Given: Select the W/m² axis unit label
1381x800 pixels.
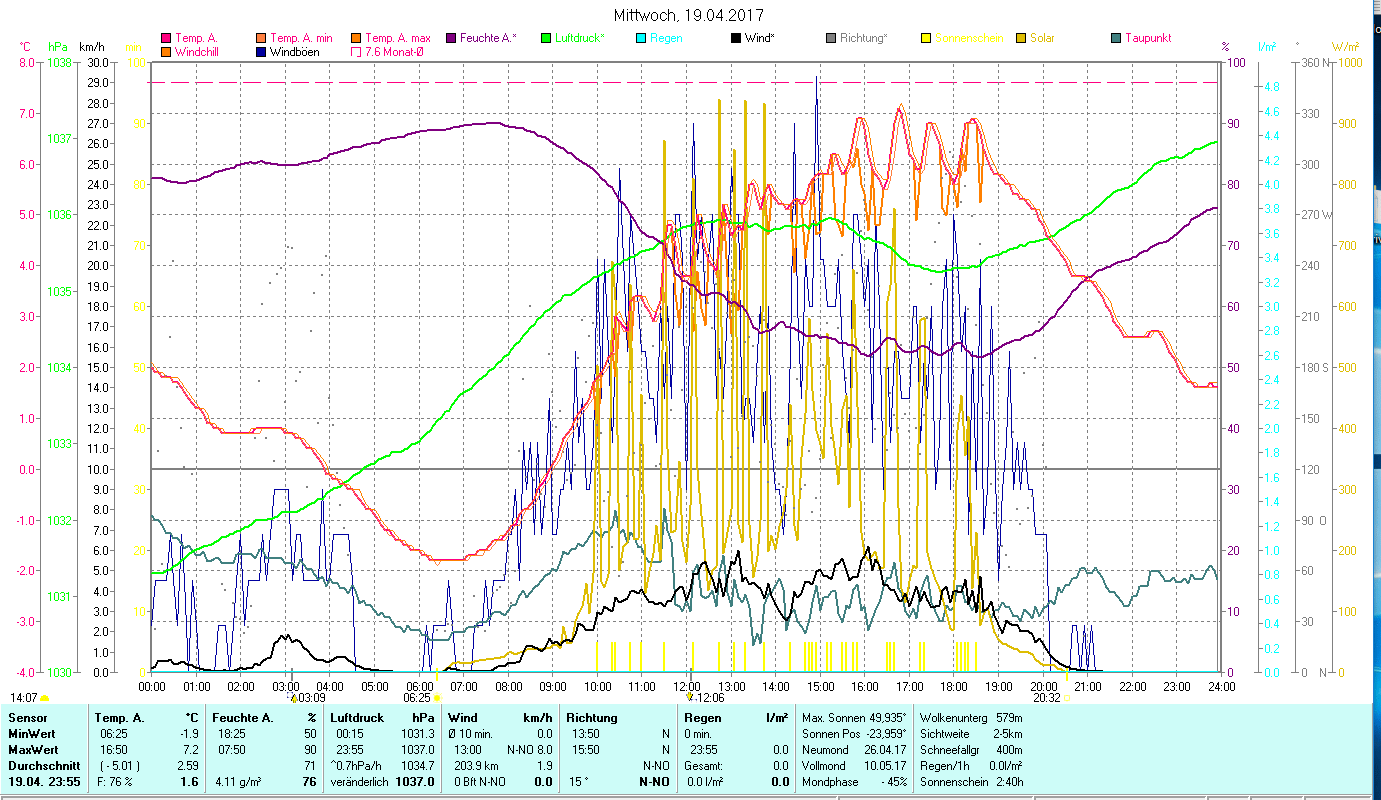Looking at the screenshot, I should [x=1346, y=47].
